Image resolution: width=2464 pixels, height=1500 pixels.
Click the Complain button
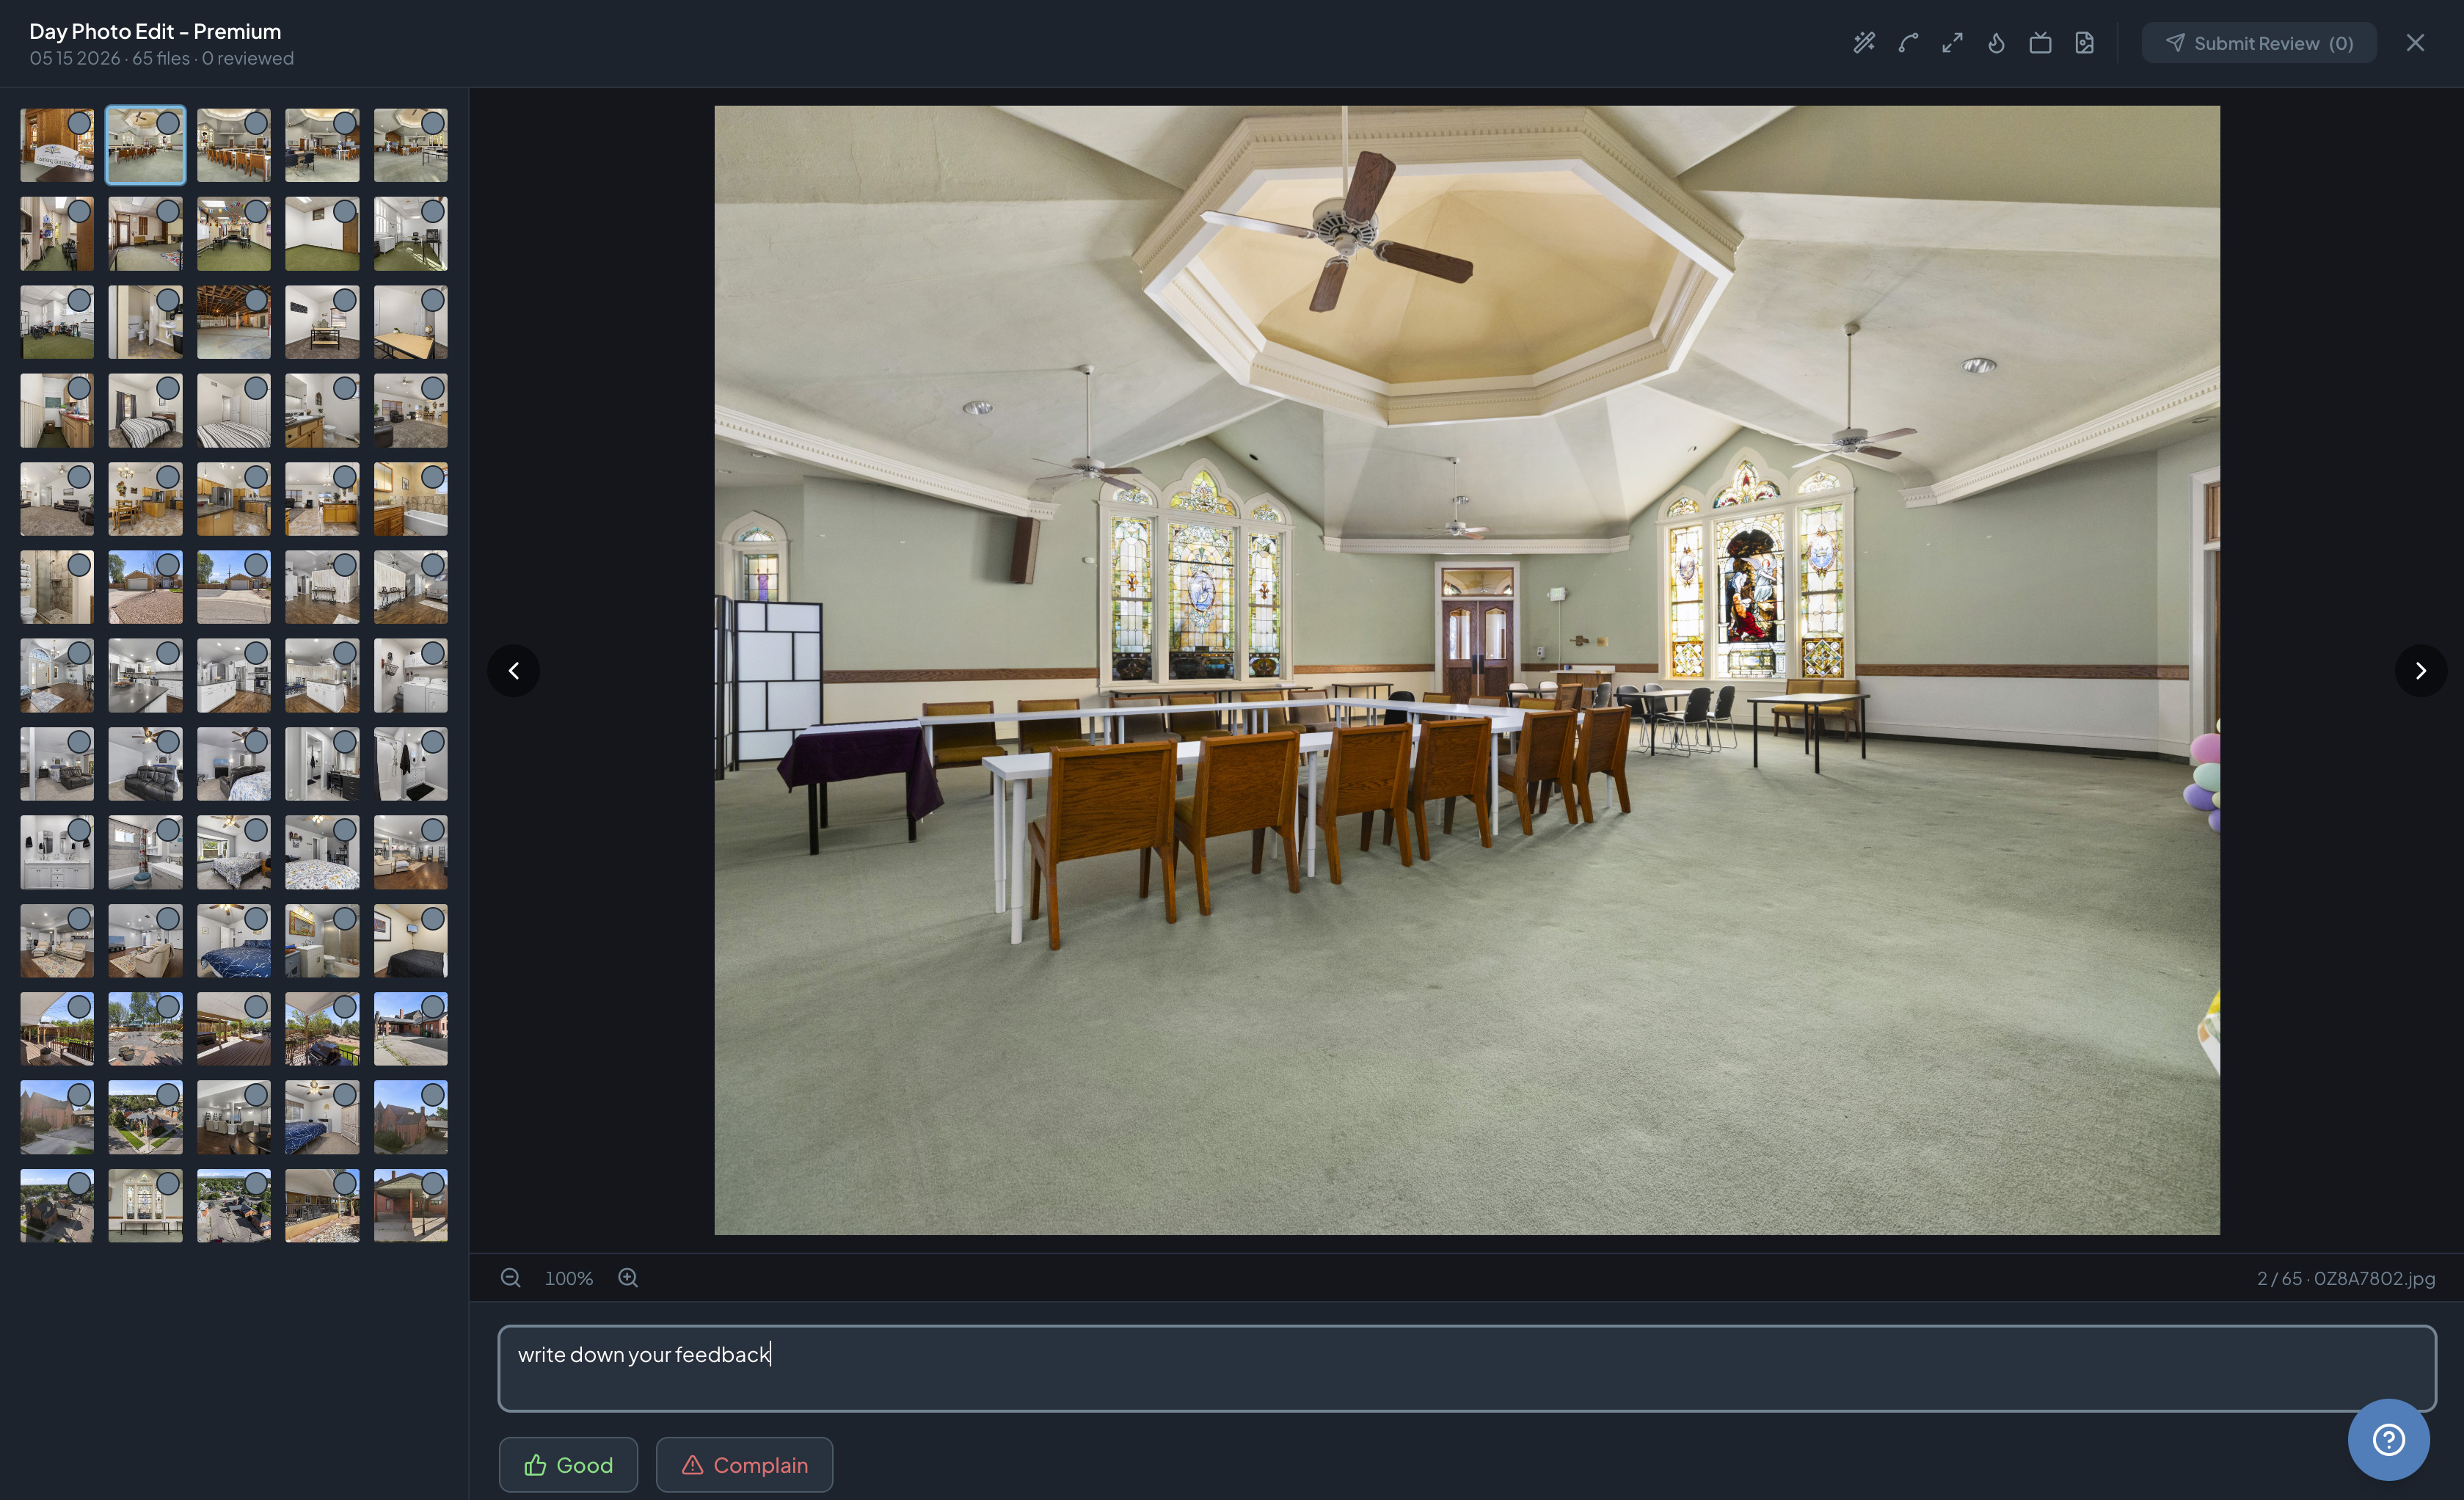pos(744,1465)
